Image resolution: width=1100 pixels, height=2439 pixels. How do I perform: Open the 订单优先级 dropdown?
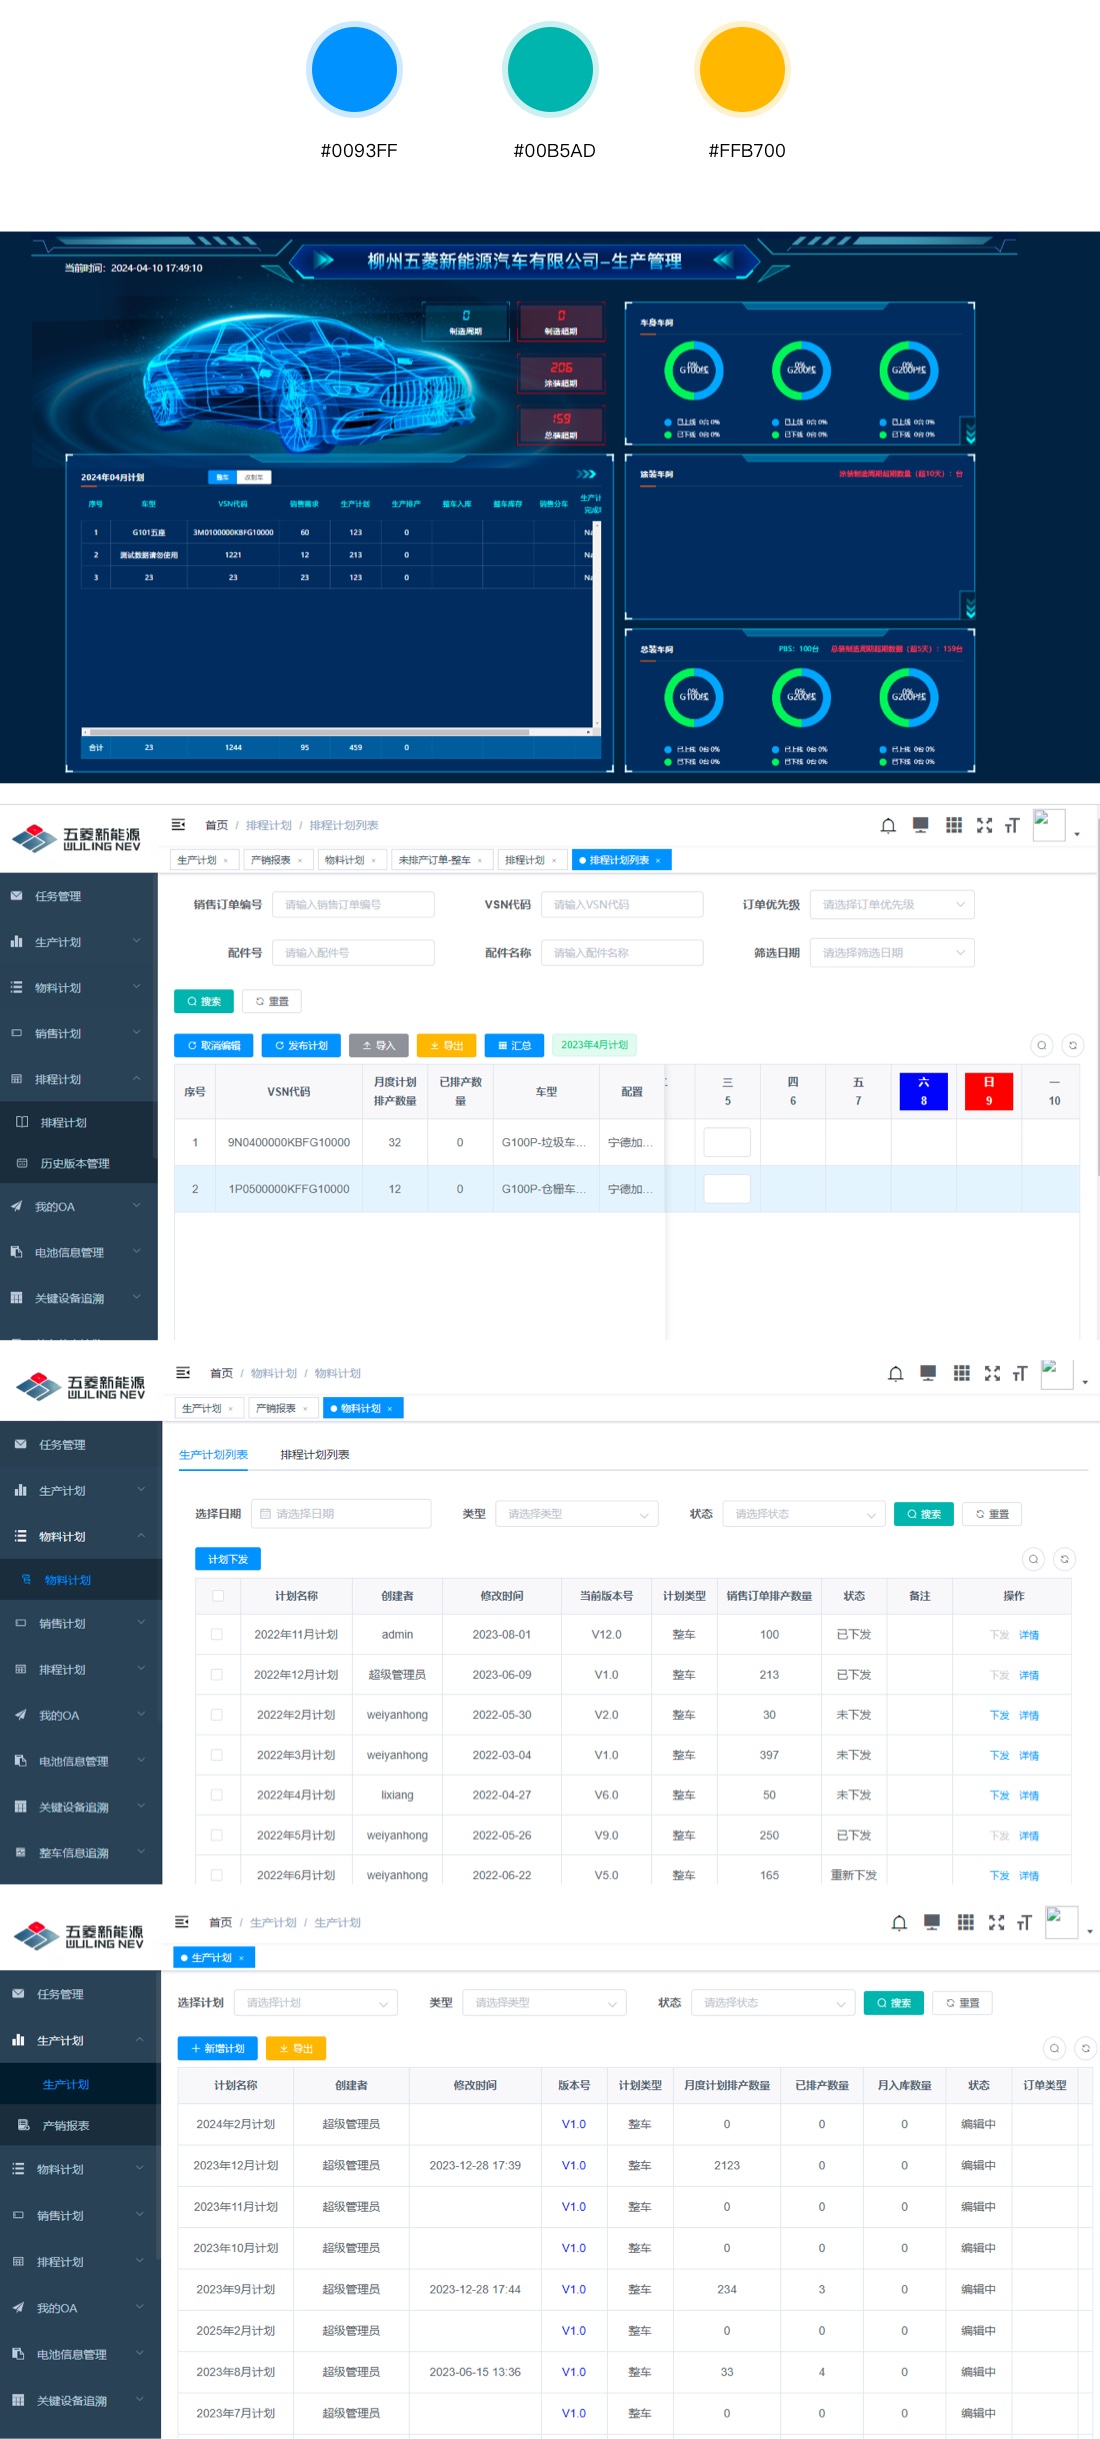891,904
